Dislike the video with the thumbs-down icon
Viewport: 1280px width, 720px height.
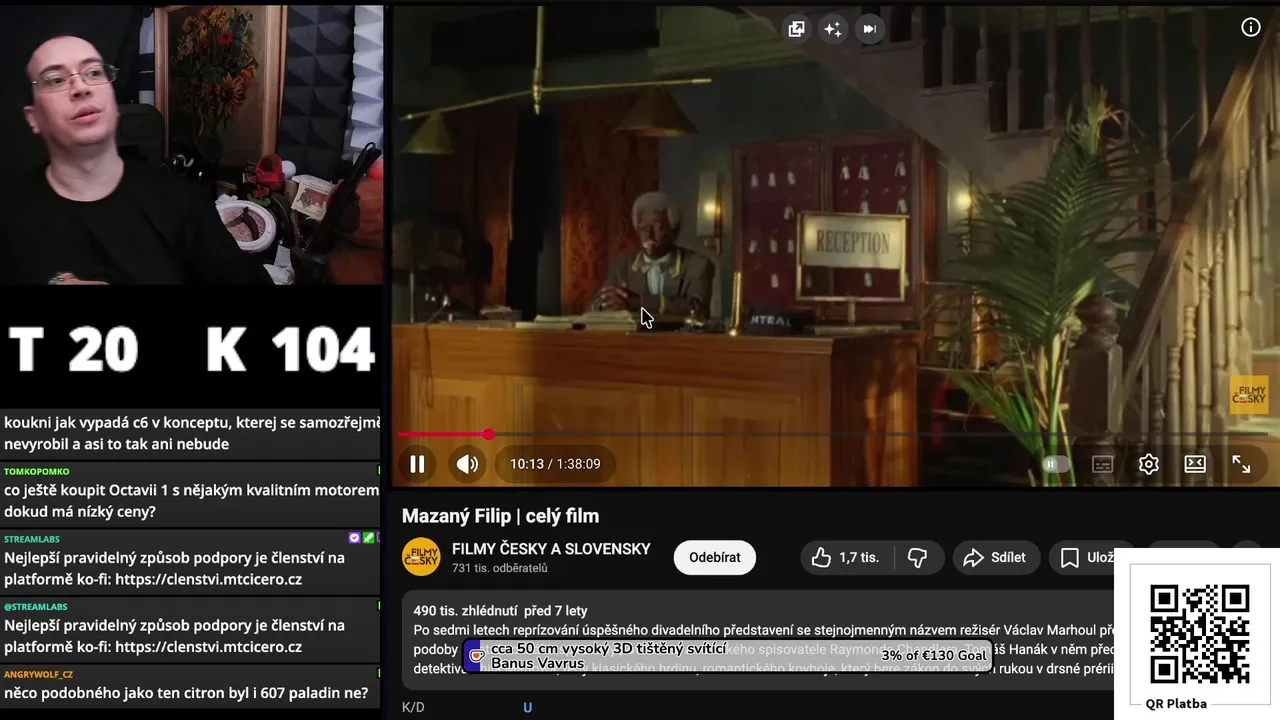click(x=917, y=557)
